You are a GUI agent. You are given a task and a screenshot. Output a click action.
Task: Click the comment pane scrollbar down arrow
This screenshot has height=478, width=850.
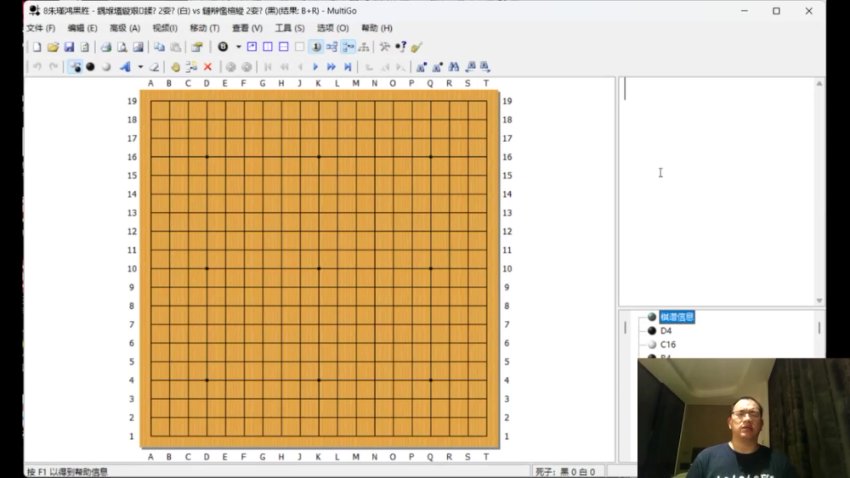(x=819, y=300)
